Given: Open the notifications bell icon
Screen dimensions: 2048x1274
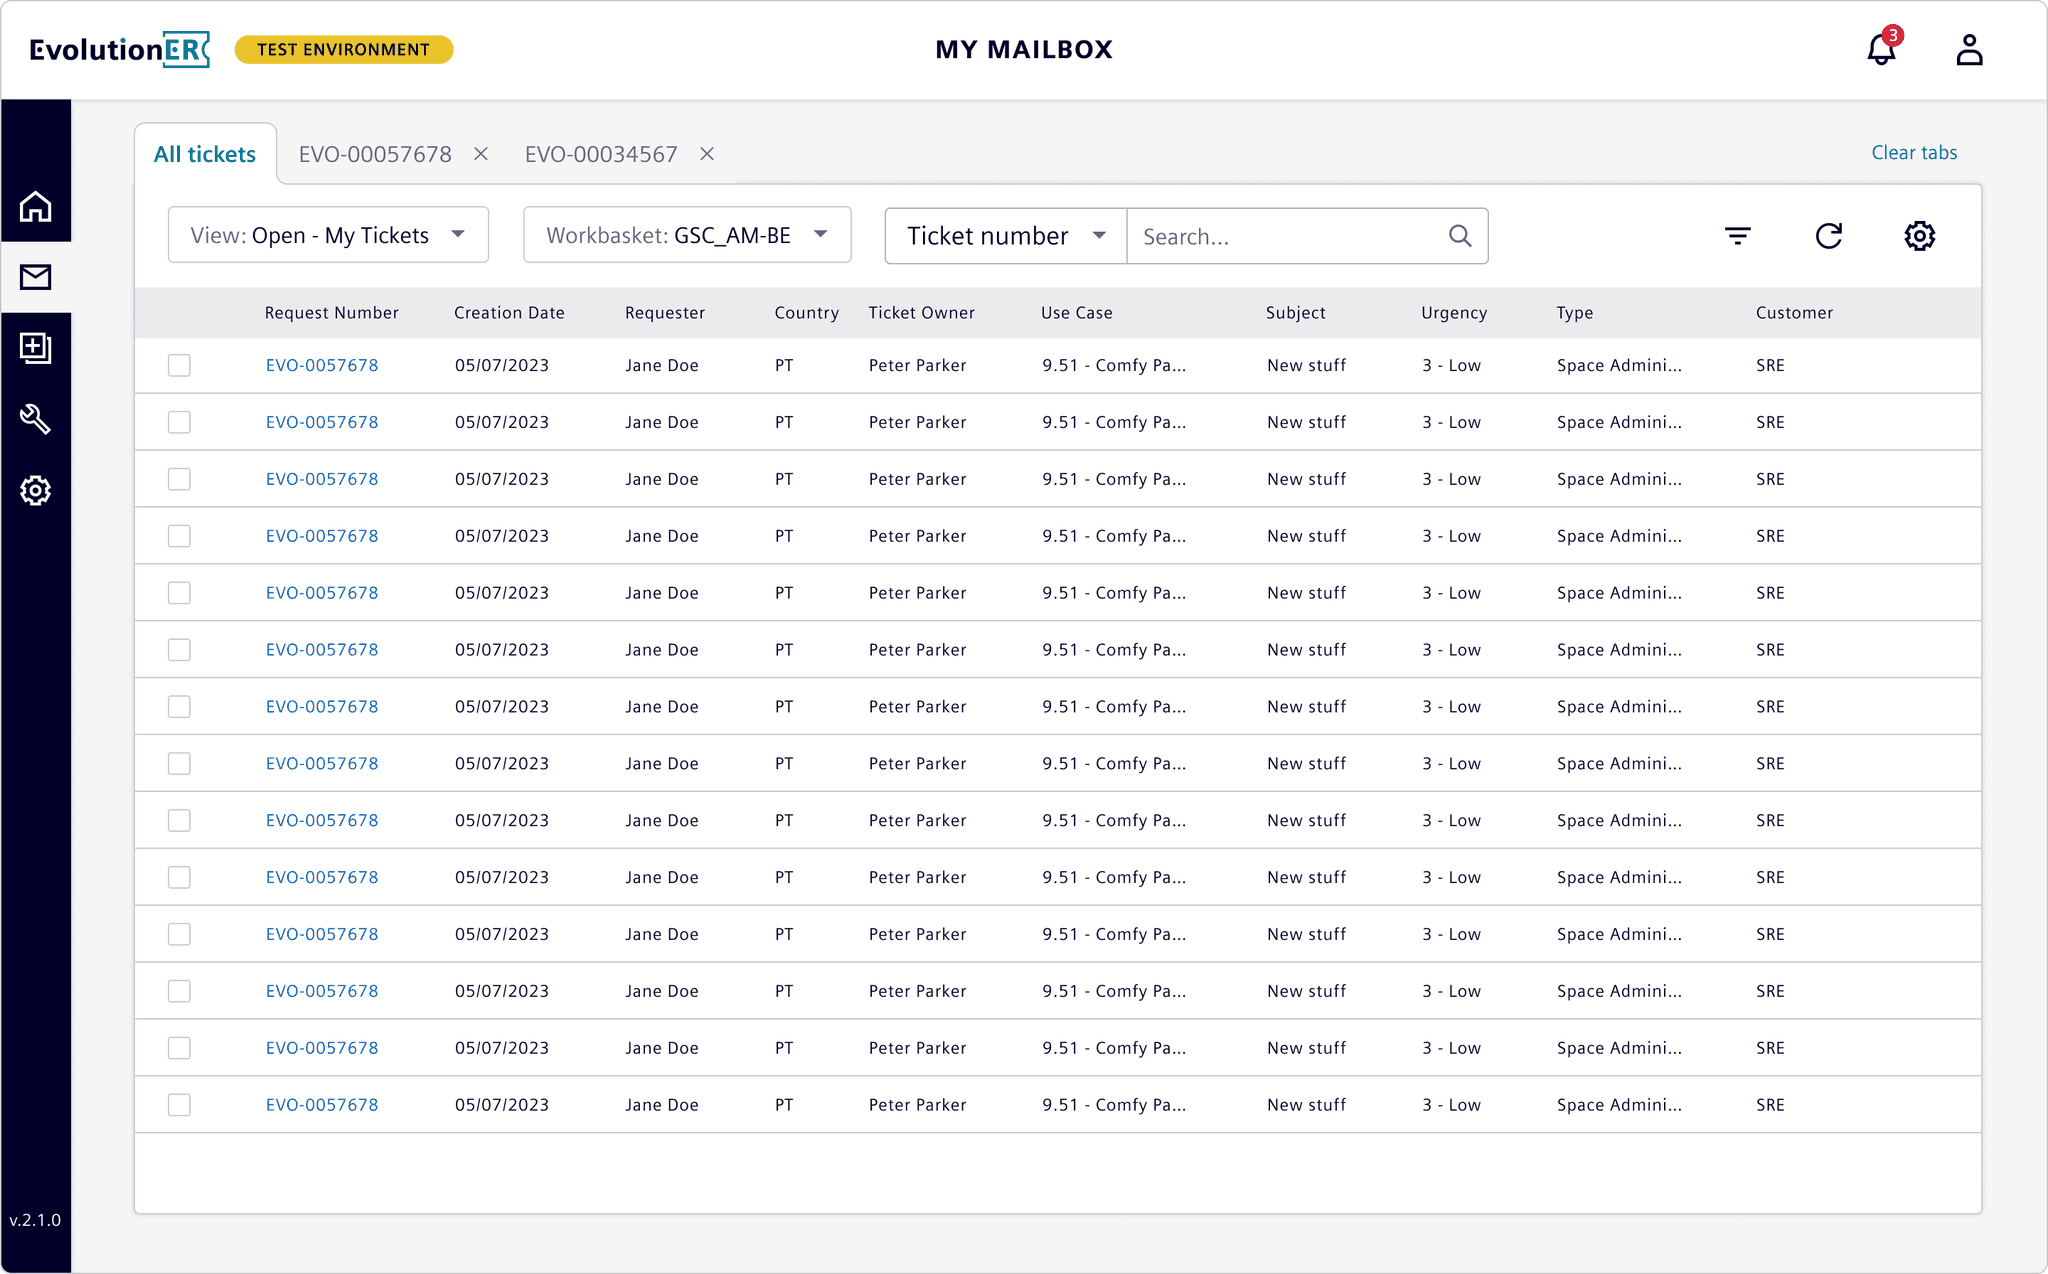Looking at the screenshot, I should (1881, 50).
